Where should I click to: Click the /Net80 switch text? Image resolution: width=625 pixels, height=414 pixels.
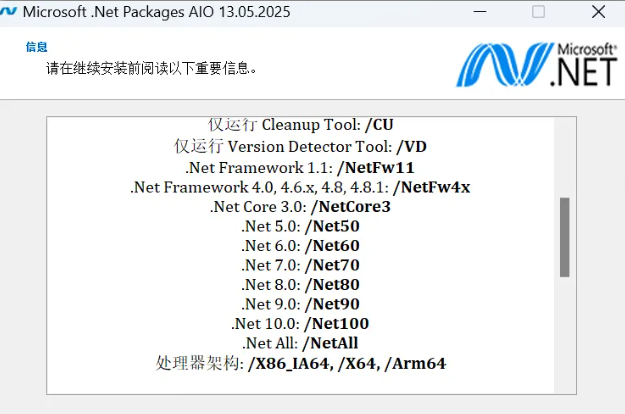click(x=332, y=285)
